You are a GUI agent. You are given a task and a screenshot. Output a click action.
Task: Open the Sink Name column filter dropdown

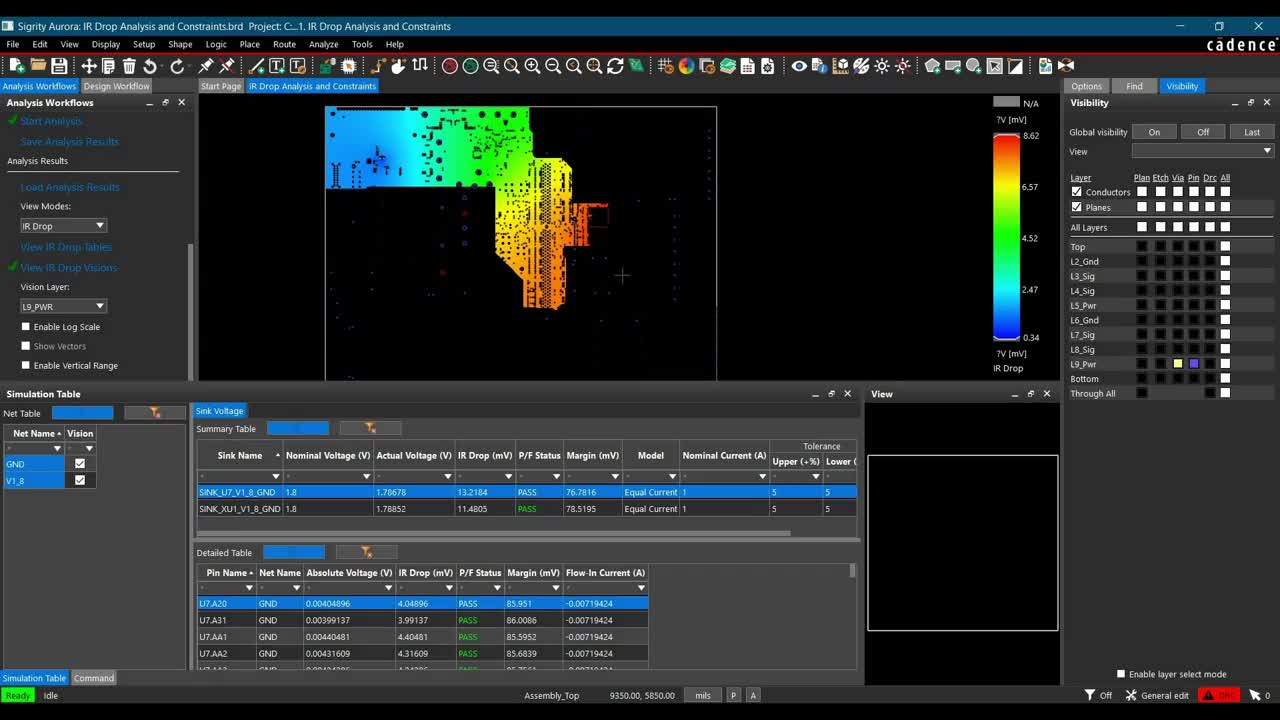pyautogui.click(x=276, y=477)
